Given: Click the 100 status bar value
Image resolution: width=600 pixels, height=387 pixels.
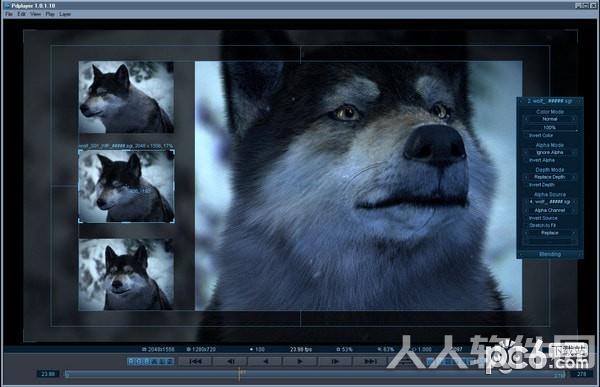Looking at the screenshot, I should coord(257,349).
